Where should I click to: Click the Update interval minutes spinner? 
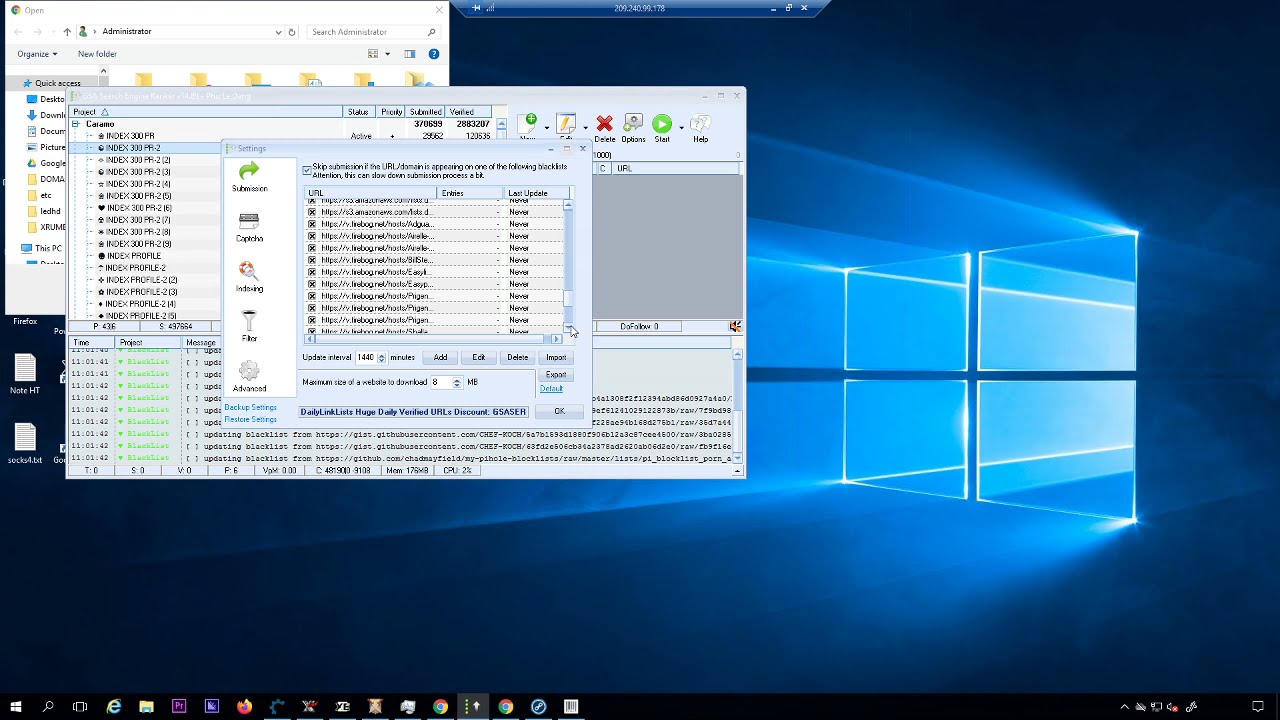[381, 358]
